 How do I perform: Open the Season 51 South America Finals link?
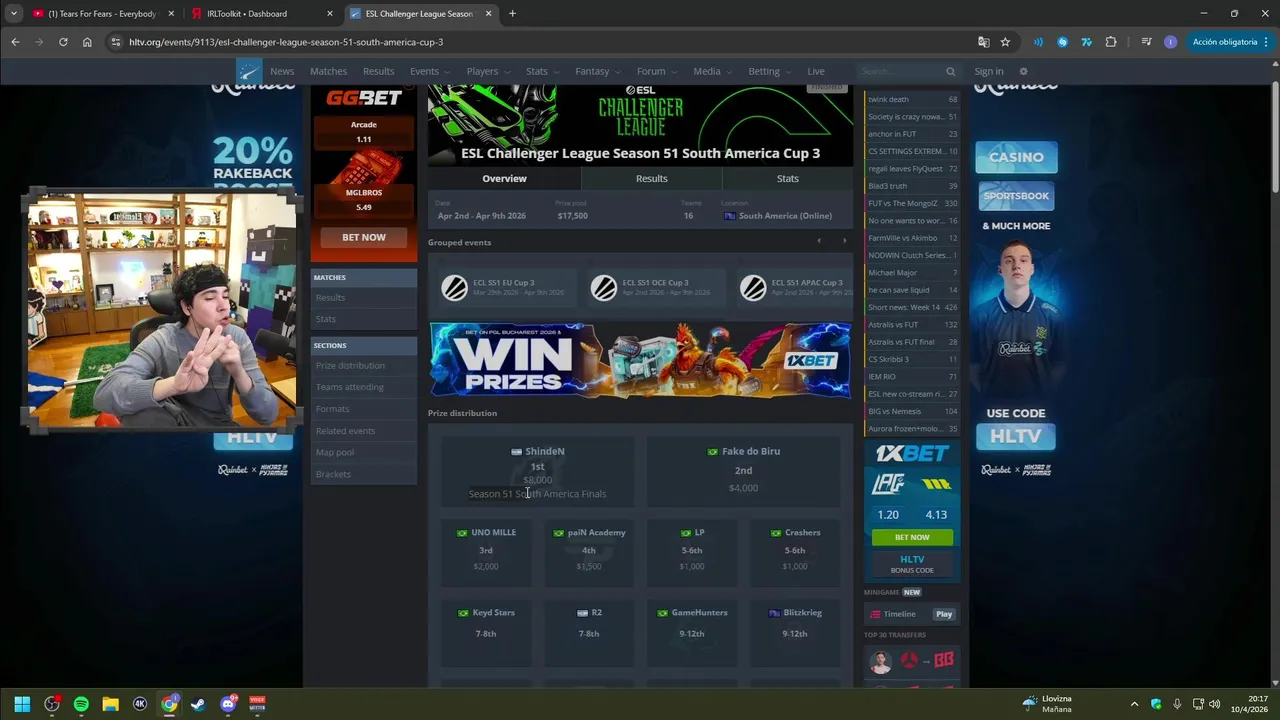click(x=537, y=494)
